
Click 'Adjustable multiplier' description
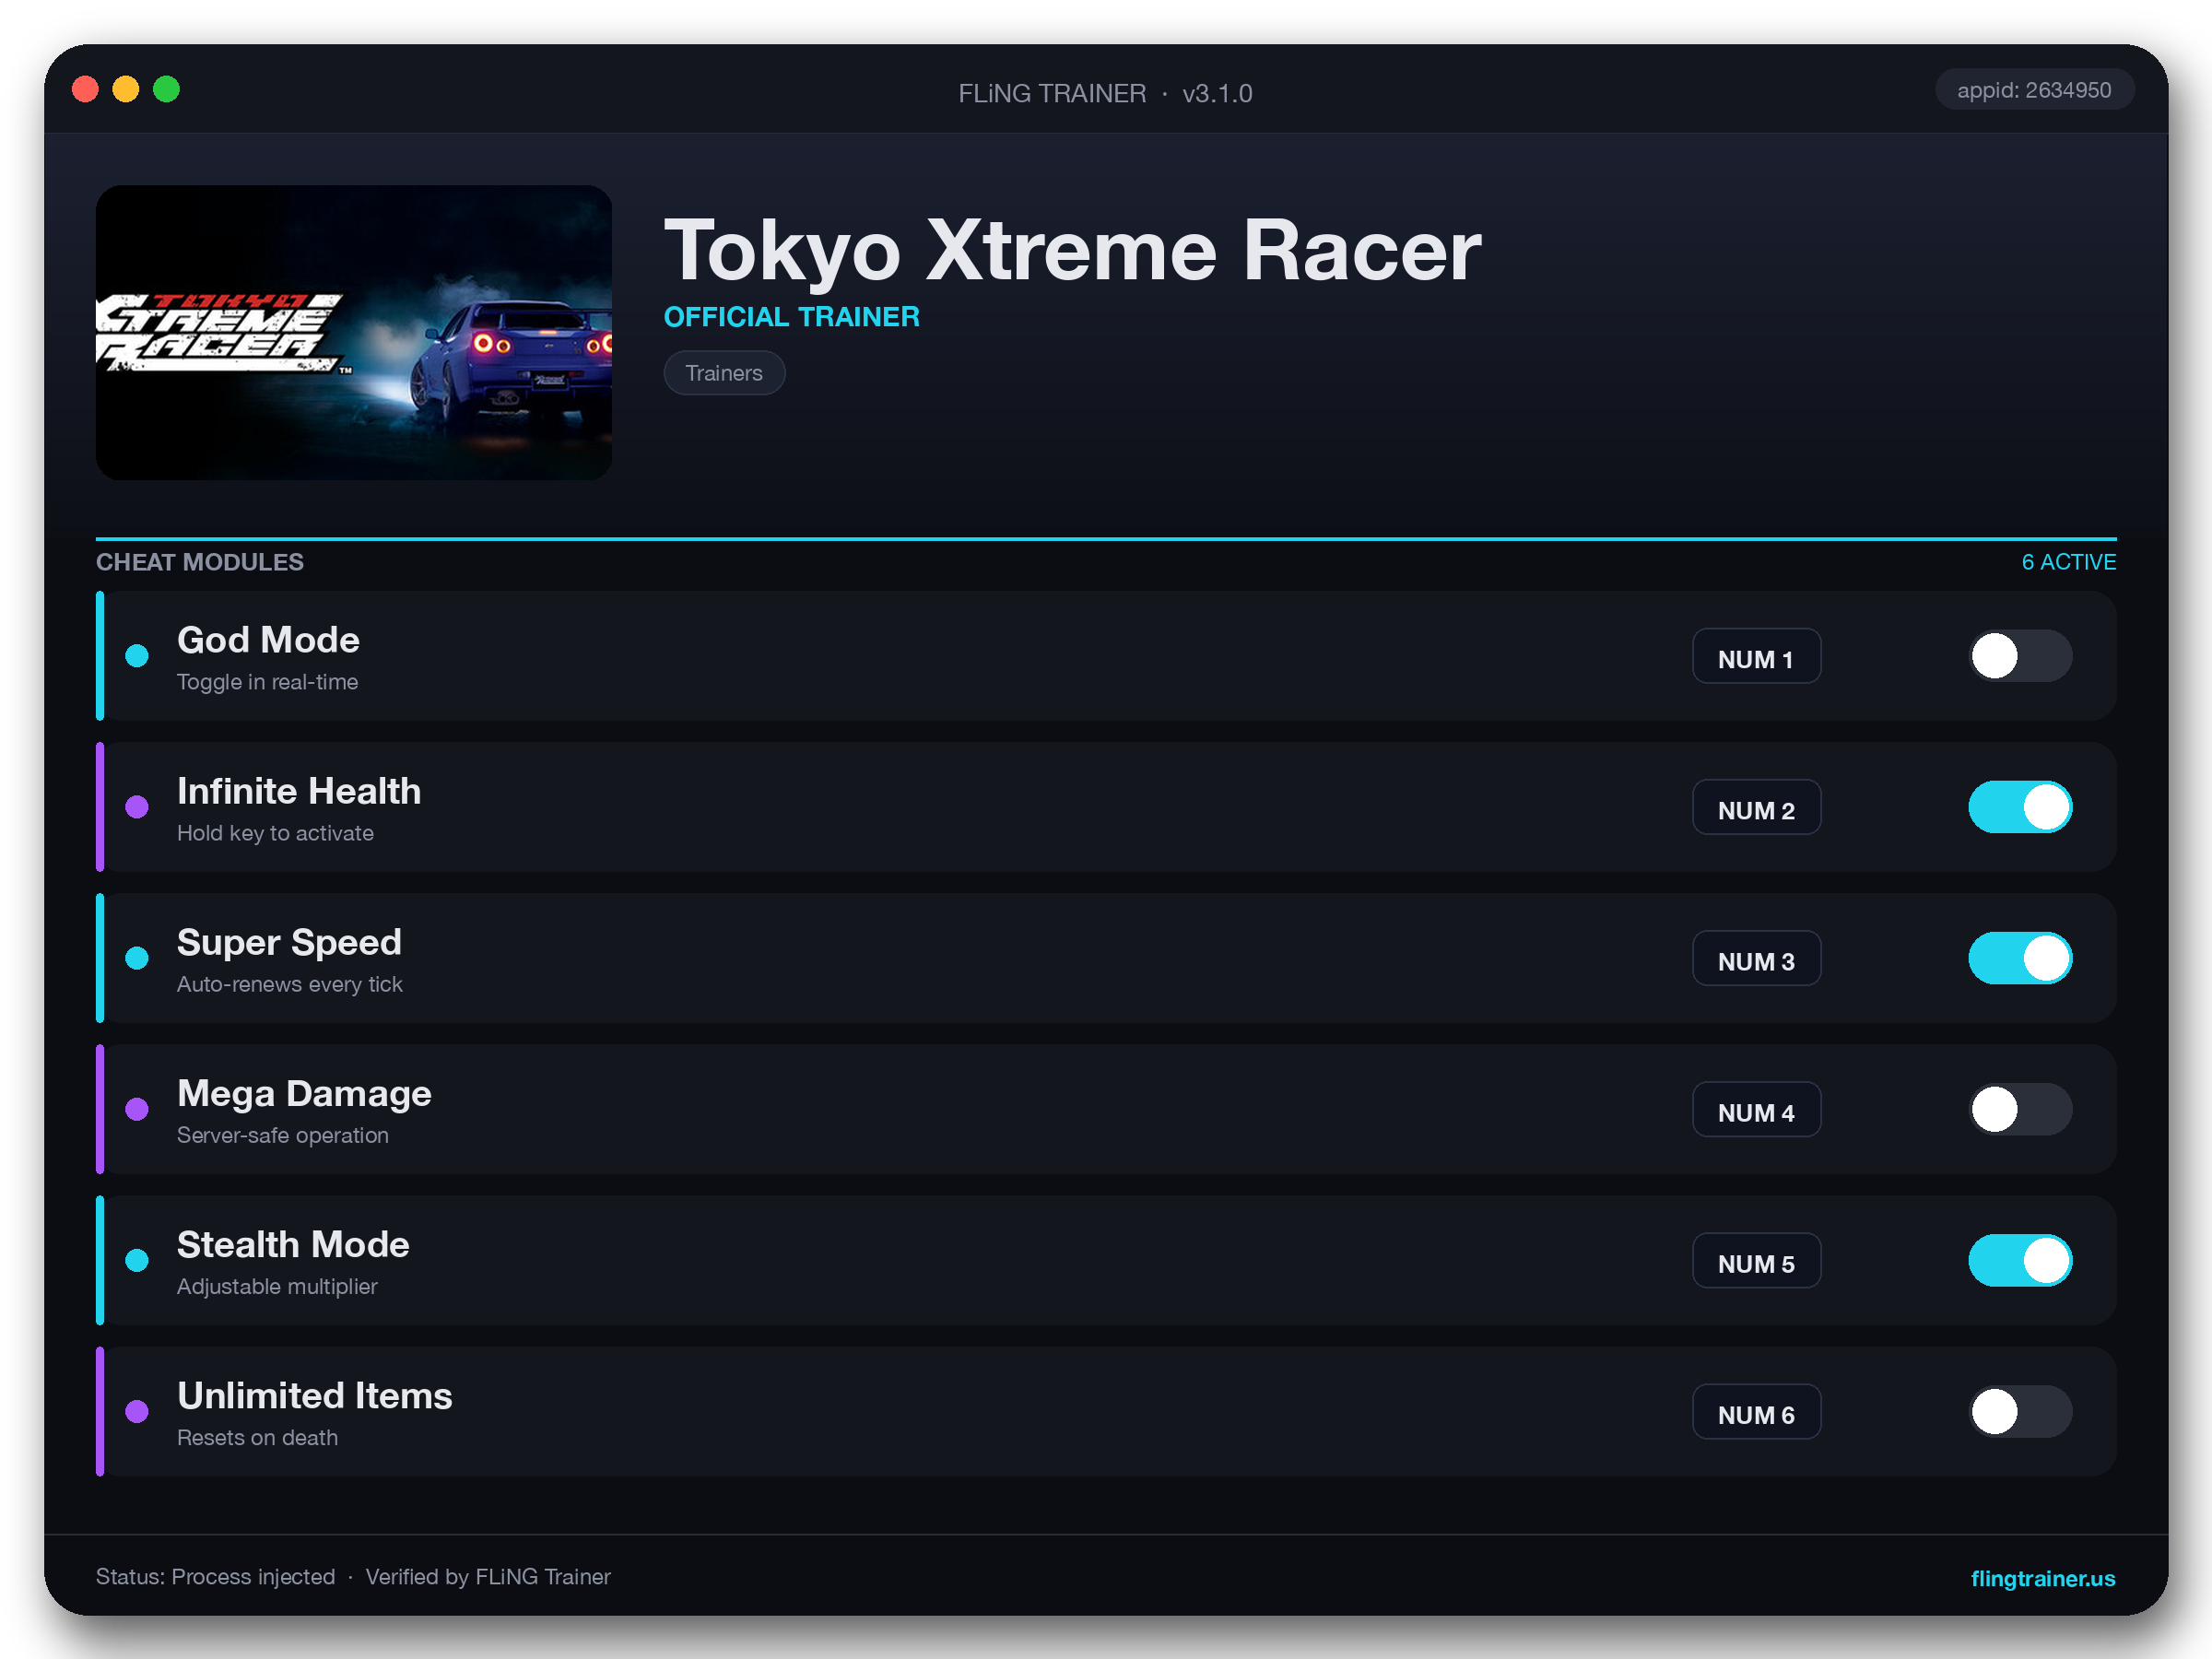pos(277,1286)
